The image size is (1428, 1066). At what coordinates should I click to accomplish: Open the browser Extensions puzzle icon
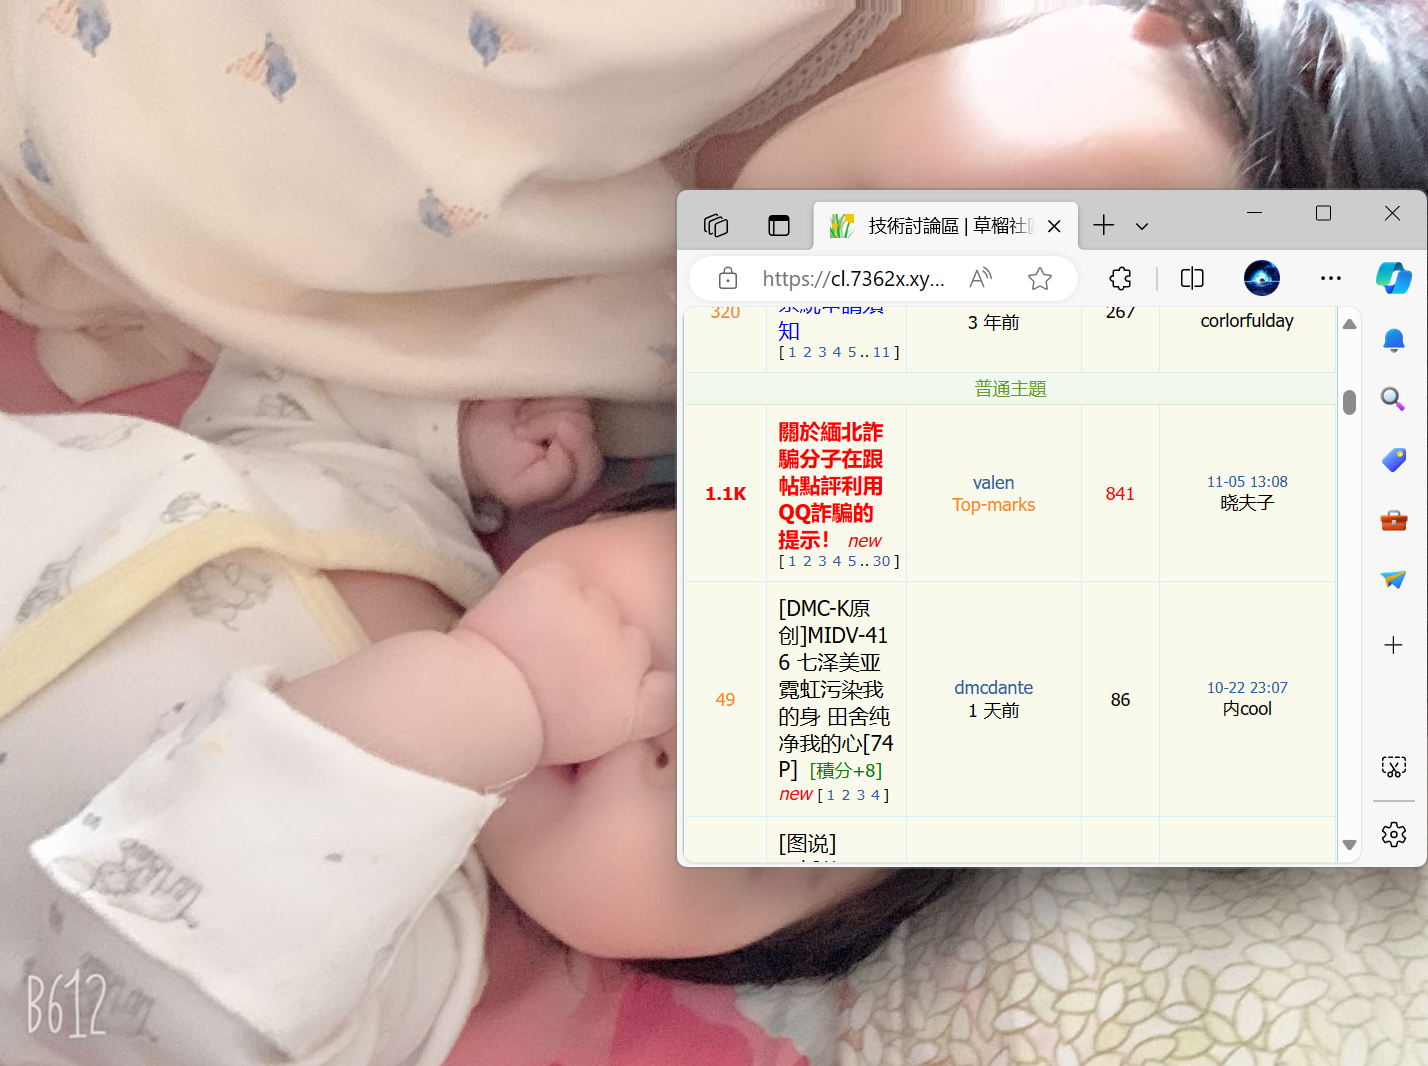click(1120, 278)
